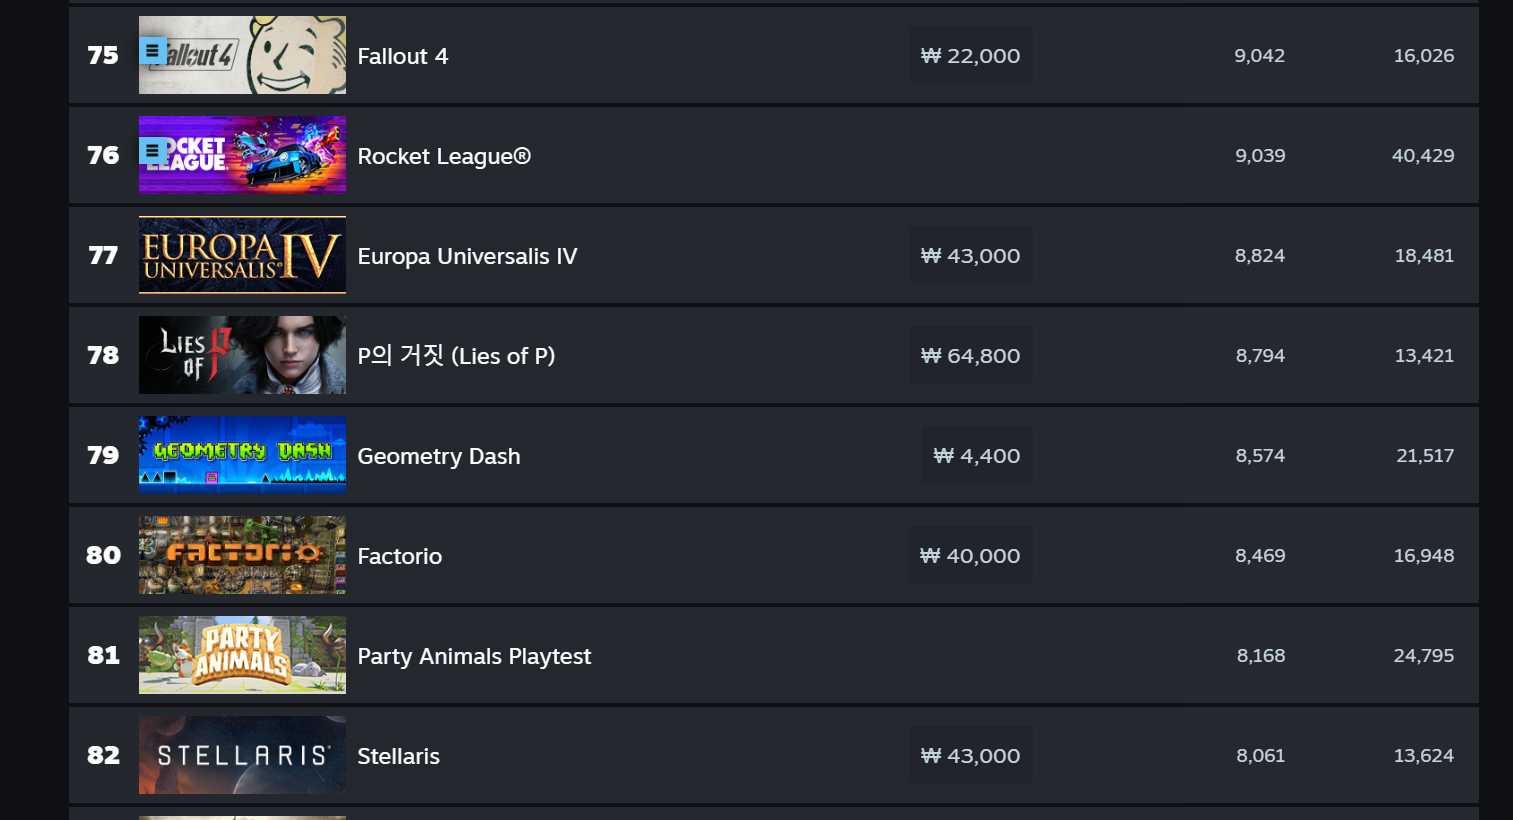Open the Stellaris banner thumbnail

(242, 755)
